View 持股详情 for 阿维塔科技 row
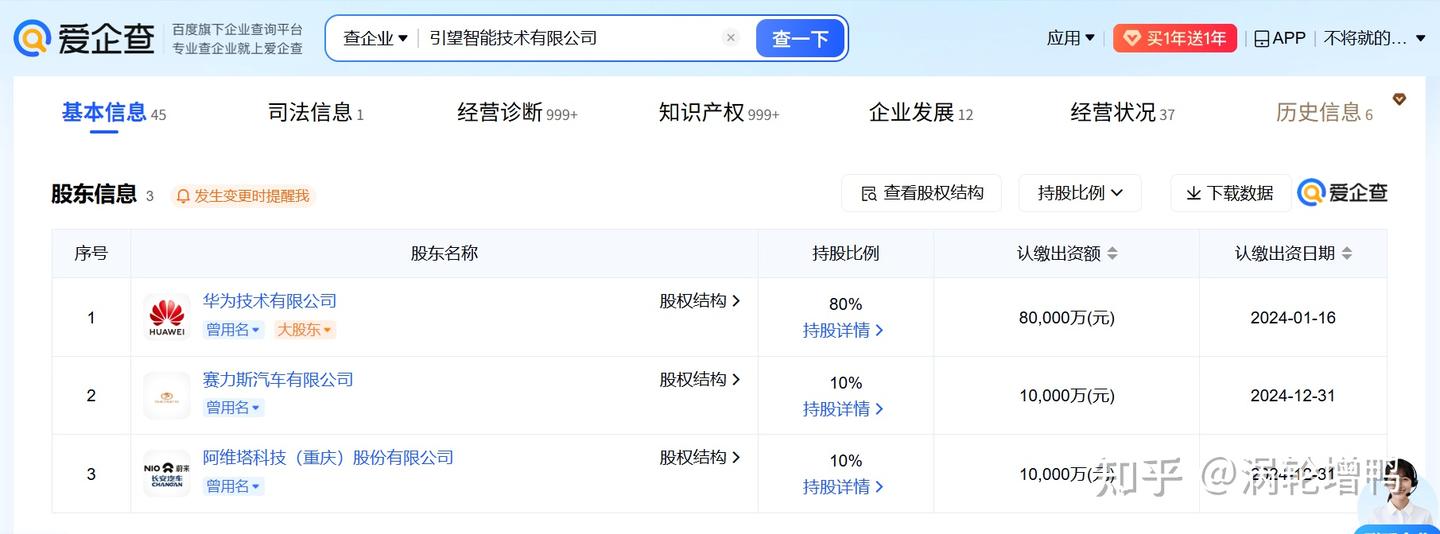 pos(843,487)
